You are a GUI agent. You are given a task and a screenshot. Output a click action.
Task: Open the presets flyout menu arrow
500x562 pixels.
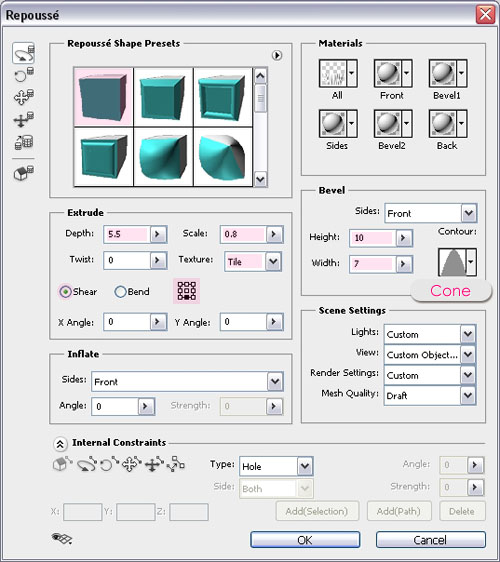[277, 56]
